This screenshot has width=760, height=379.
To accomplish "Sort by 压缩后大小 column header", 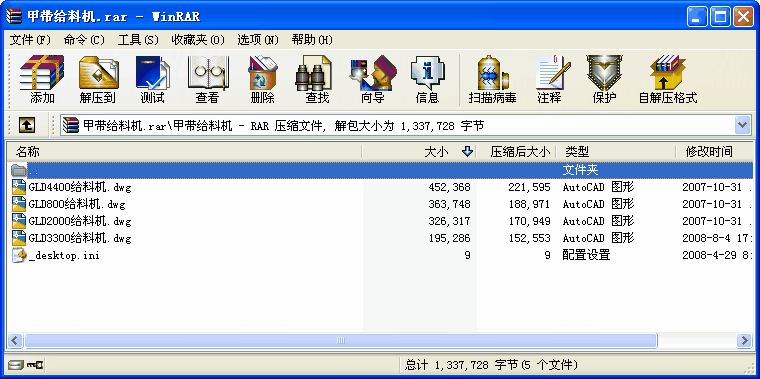I will pyautogui.click(x=516, y=152).
